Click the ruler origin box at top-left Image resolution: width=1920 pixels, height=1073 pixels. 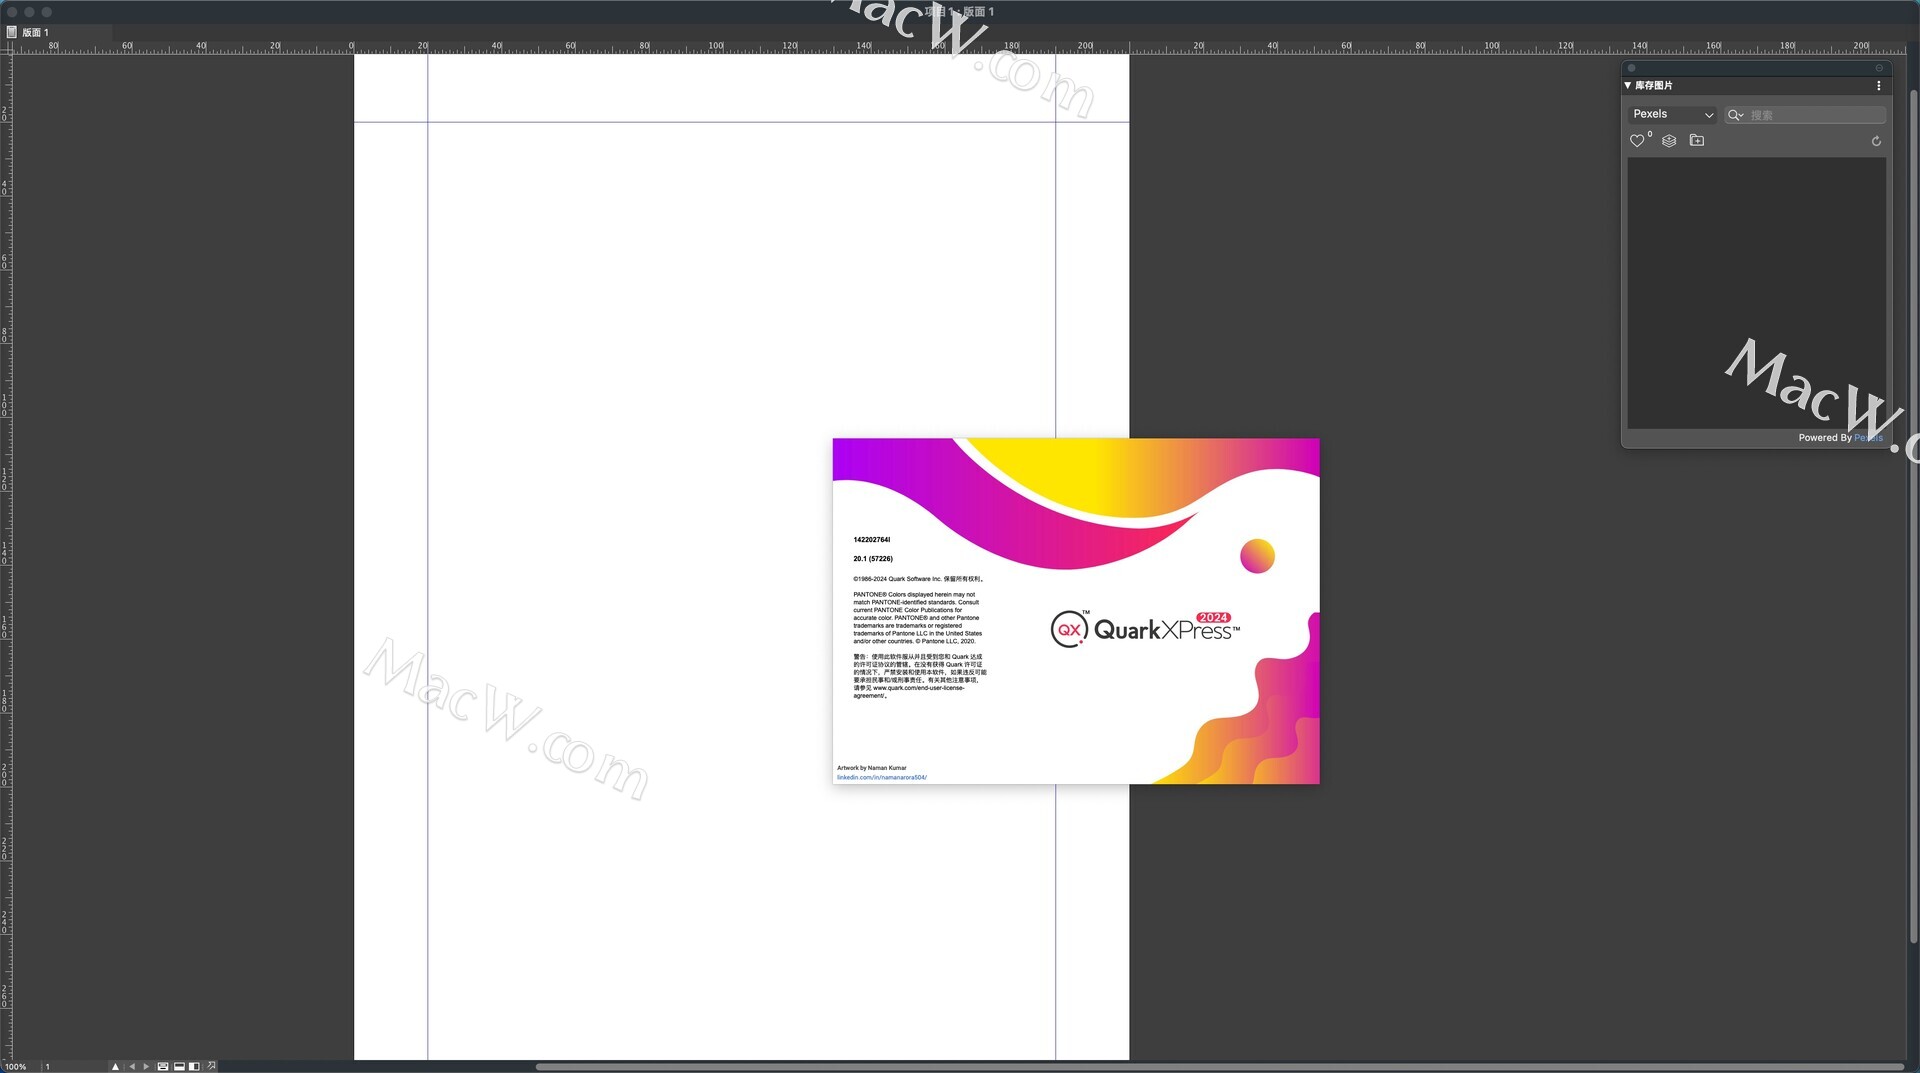click(6, 47)
